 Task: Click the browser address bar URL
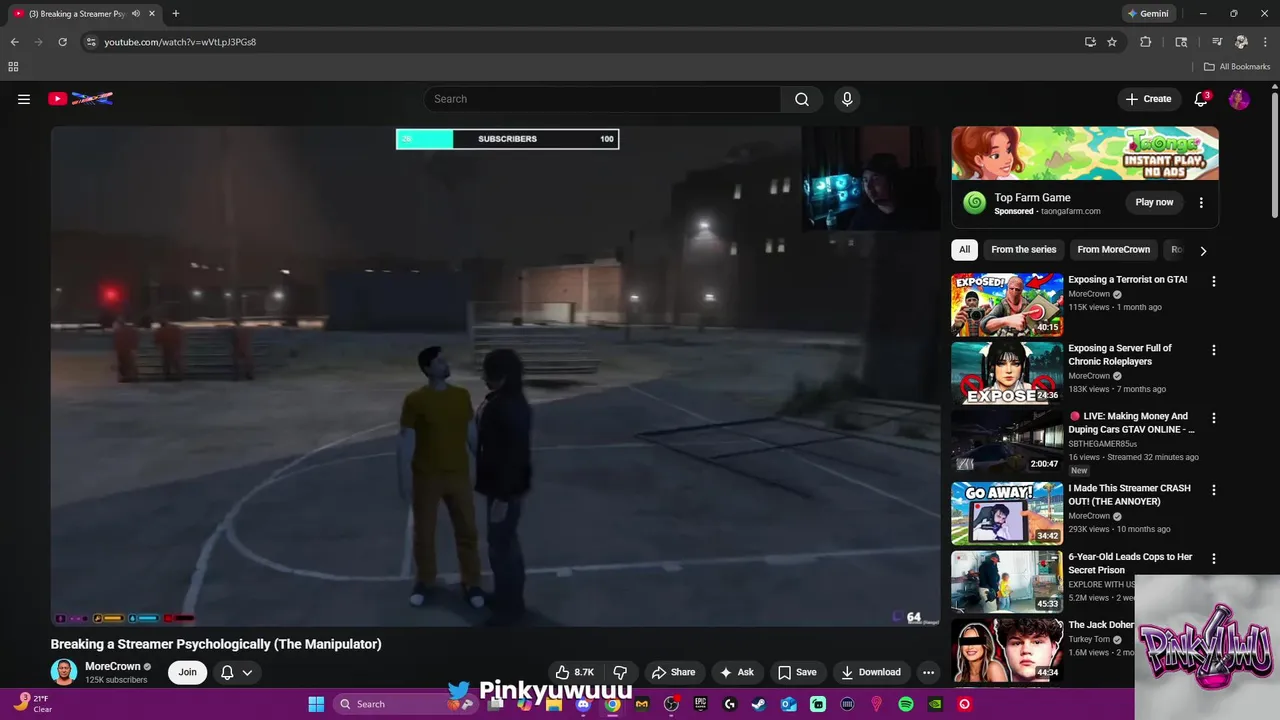click(180, 42)
